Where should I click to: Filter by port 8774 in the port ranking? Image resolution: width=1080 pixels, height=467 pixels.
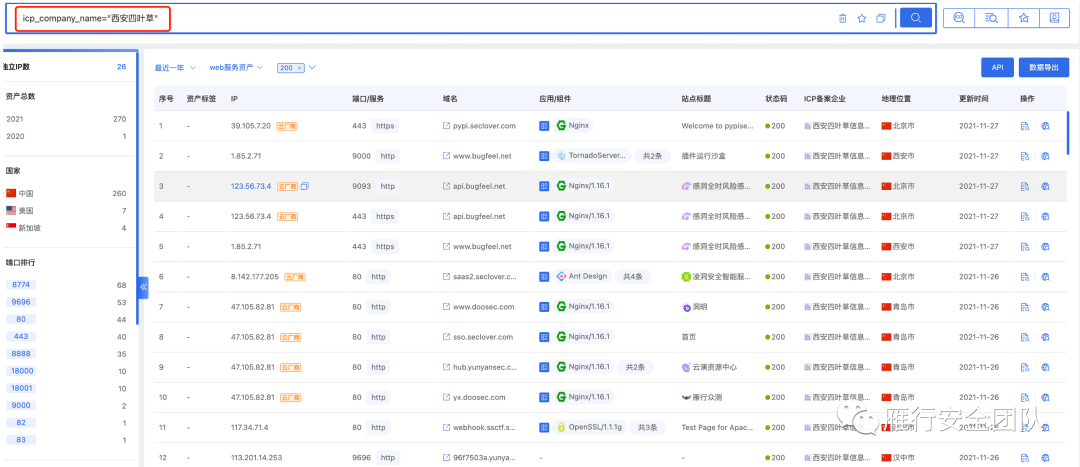(x=23, y=284)
